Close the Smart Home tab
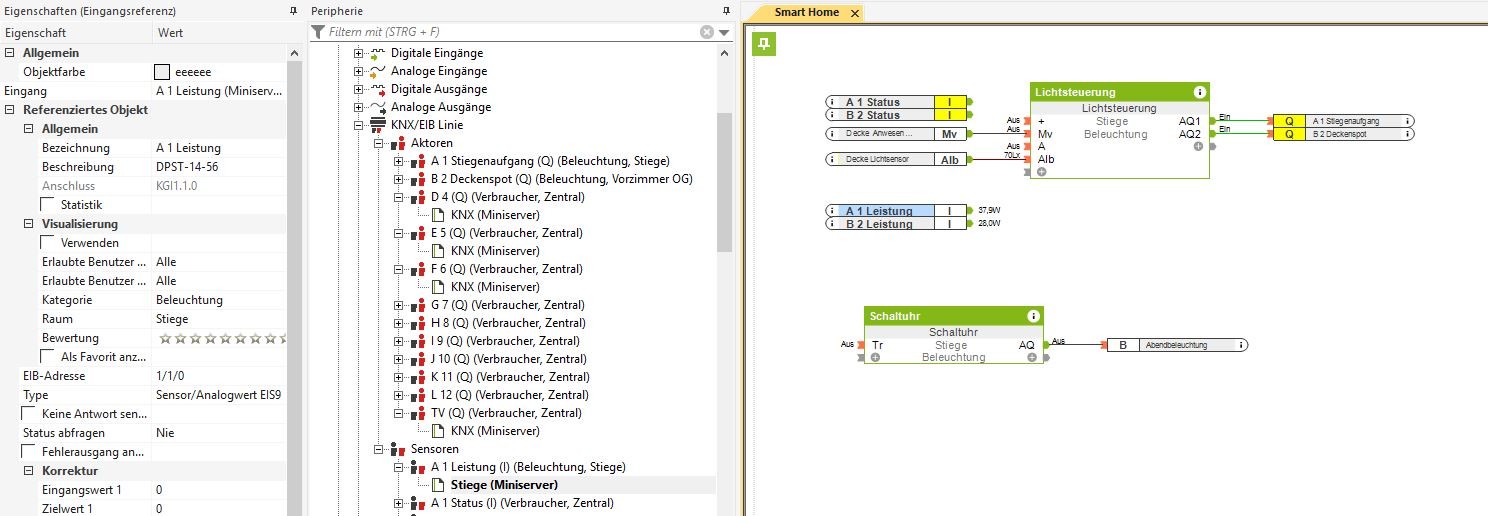The width and height of the screenshot is (1488, 516). point(855,13)
